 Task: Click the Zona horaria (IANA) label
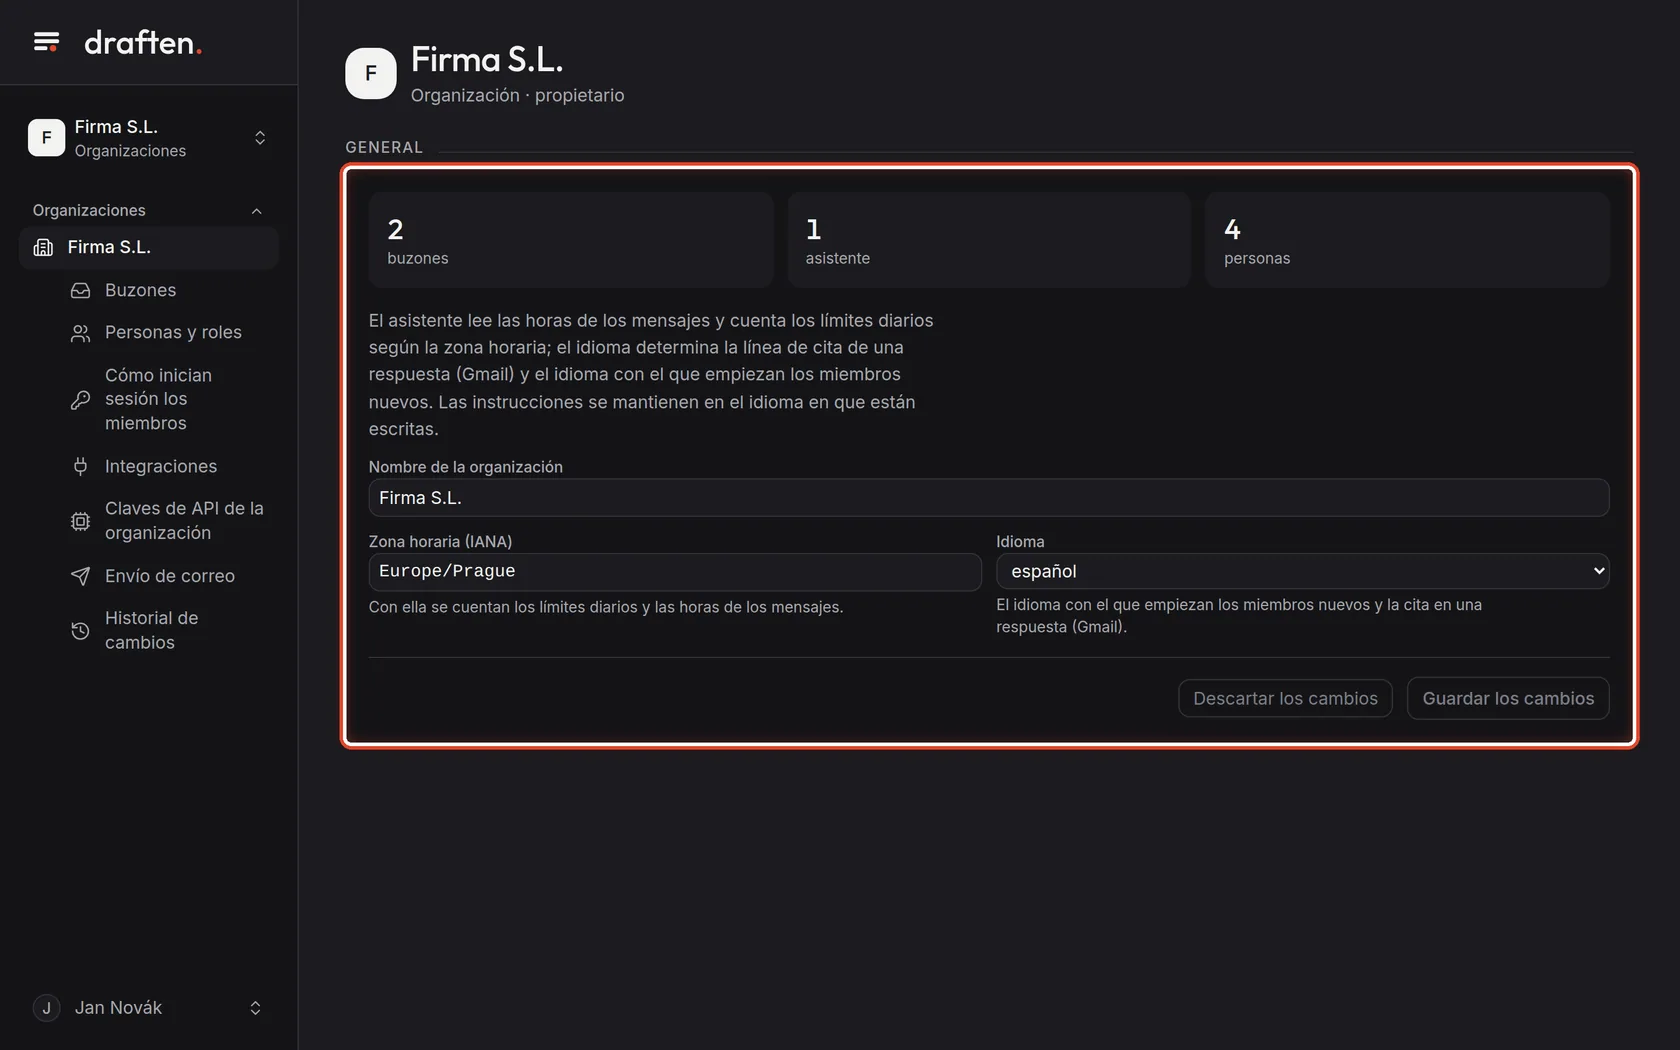click(440, 542)
